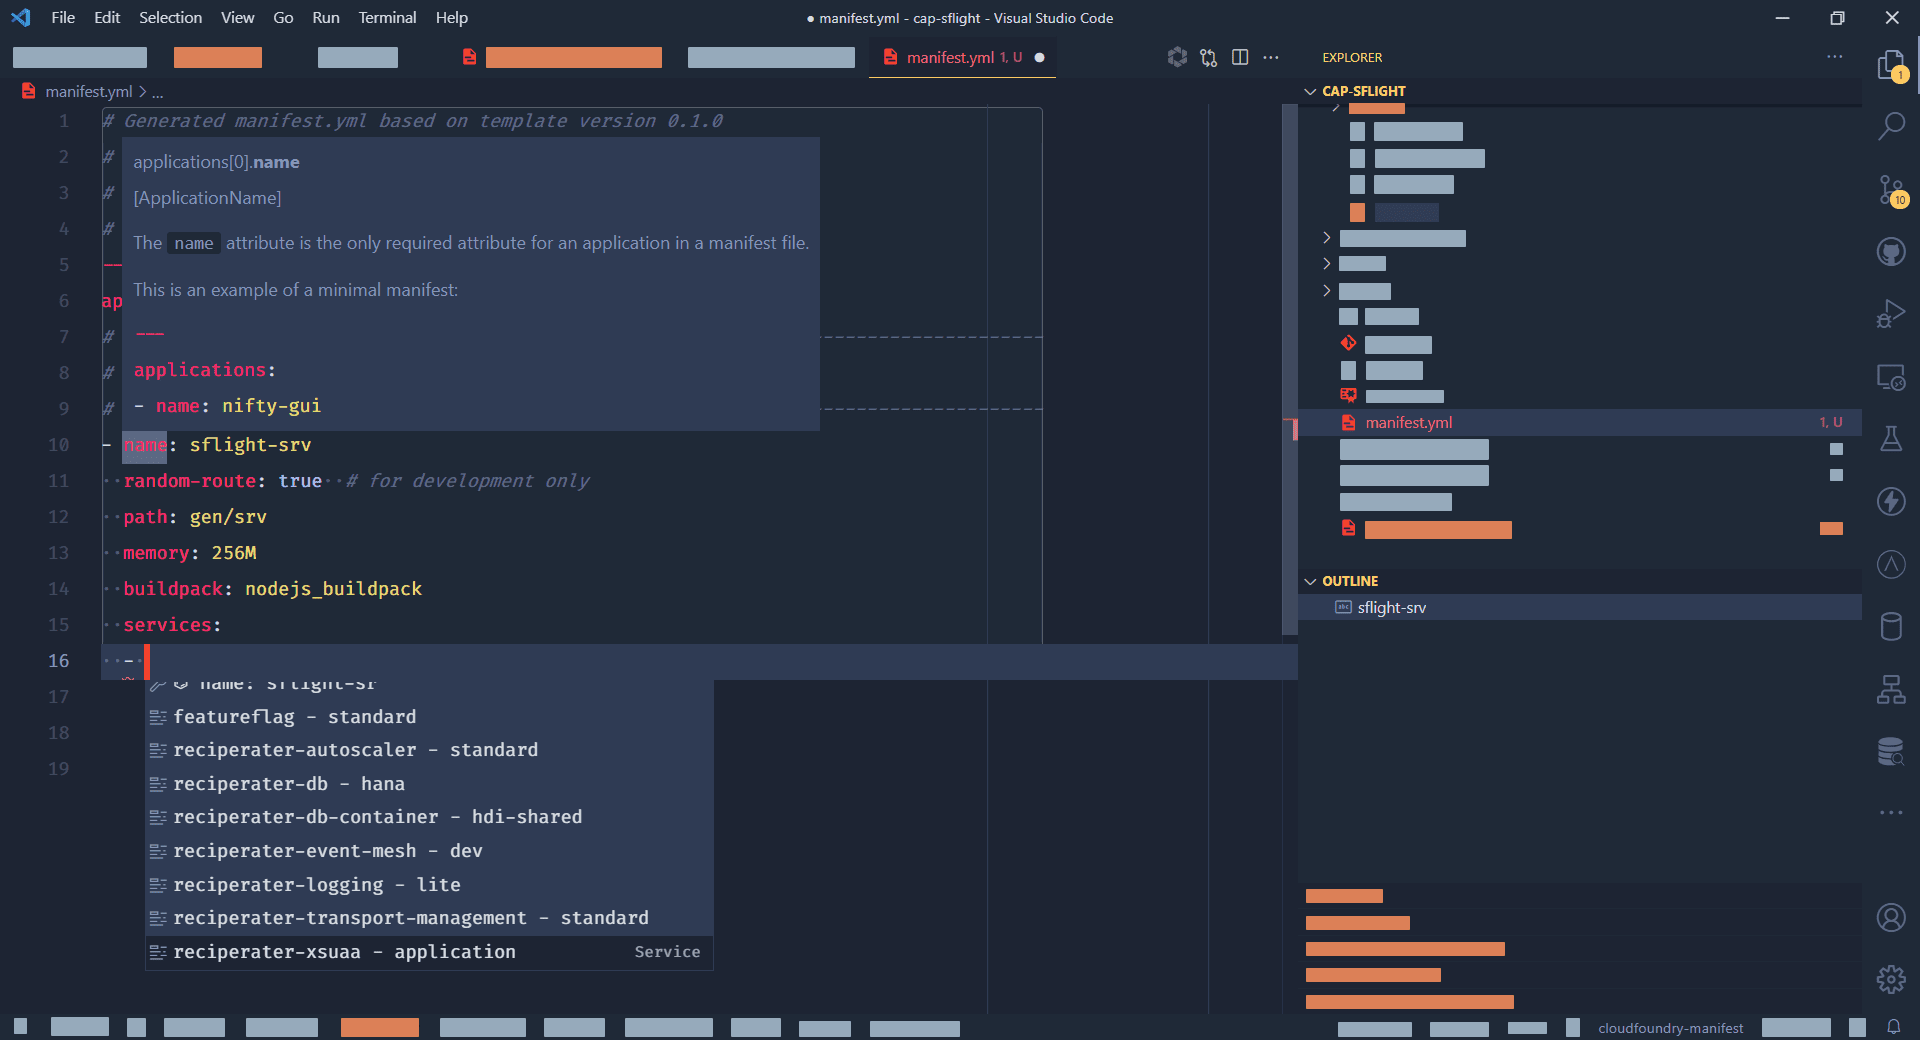Open the Help menu
Viewport: 1920px width, 1040px height.
[x=451, y=17]
